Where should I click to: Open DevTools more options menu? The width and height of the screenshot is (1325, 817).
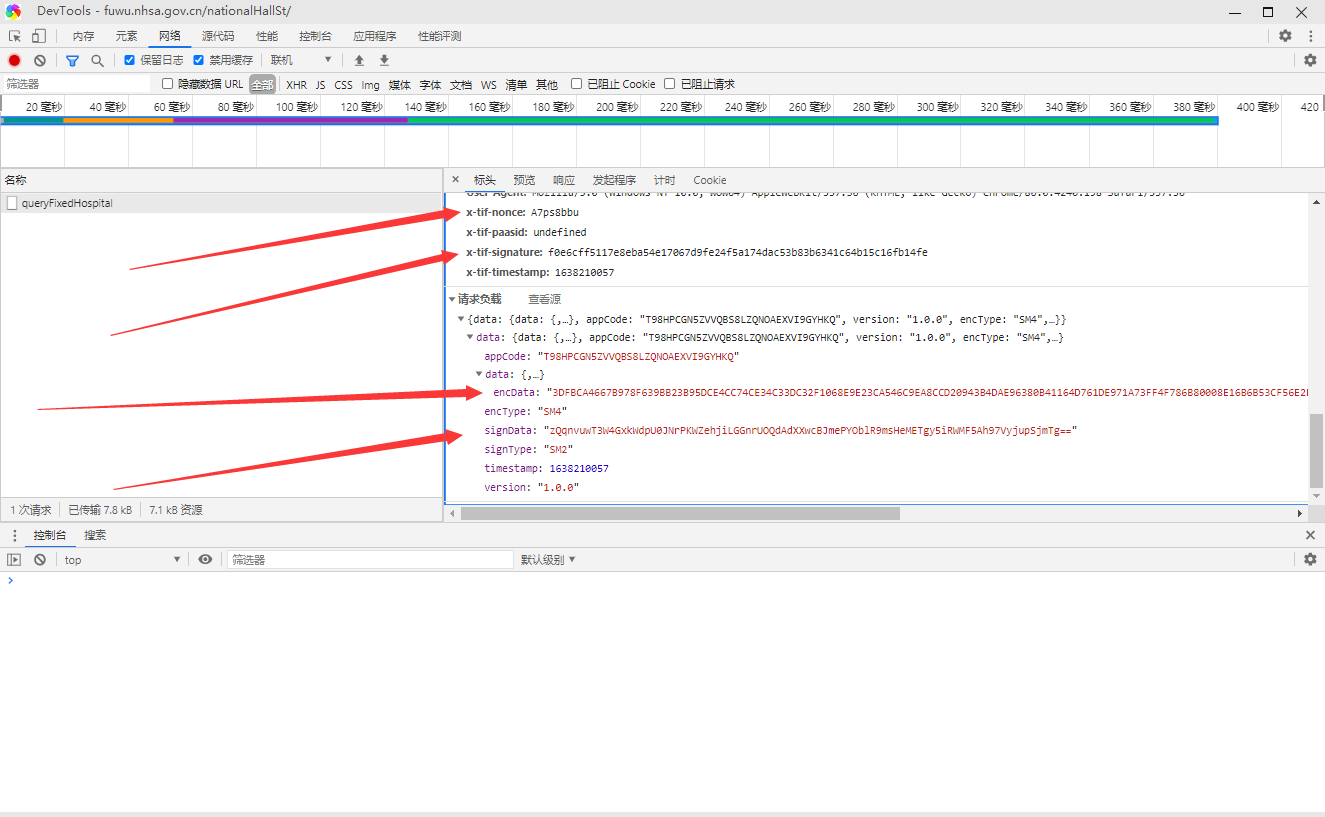tap(1310, 36)
